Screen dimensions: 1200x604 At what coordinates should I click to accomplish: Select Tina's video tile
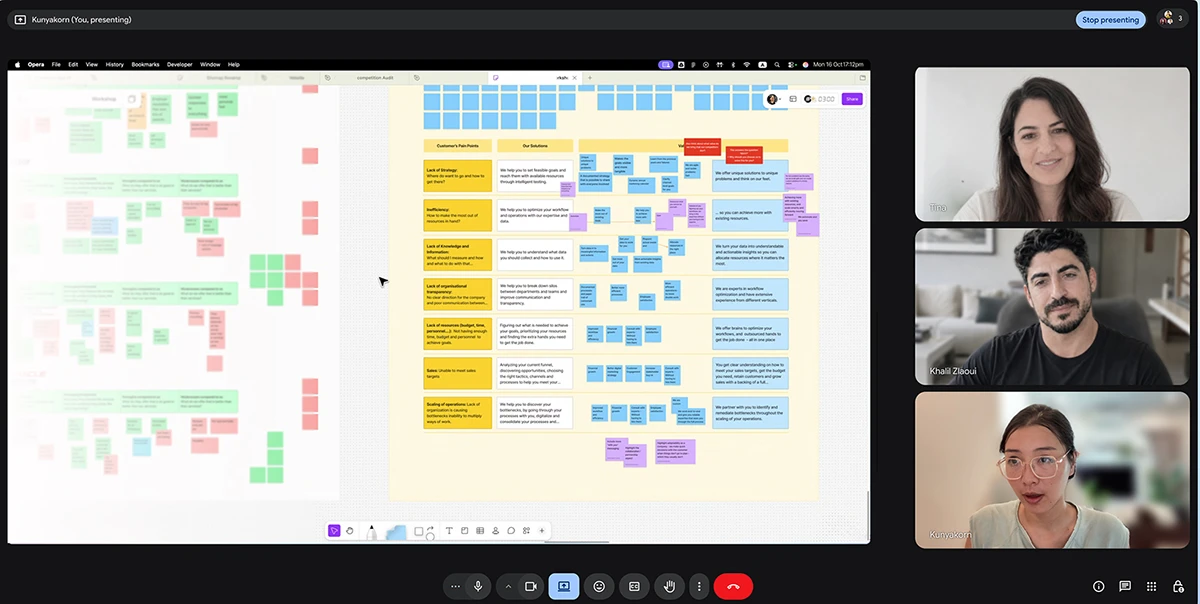(1050, 144)
